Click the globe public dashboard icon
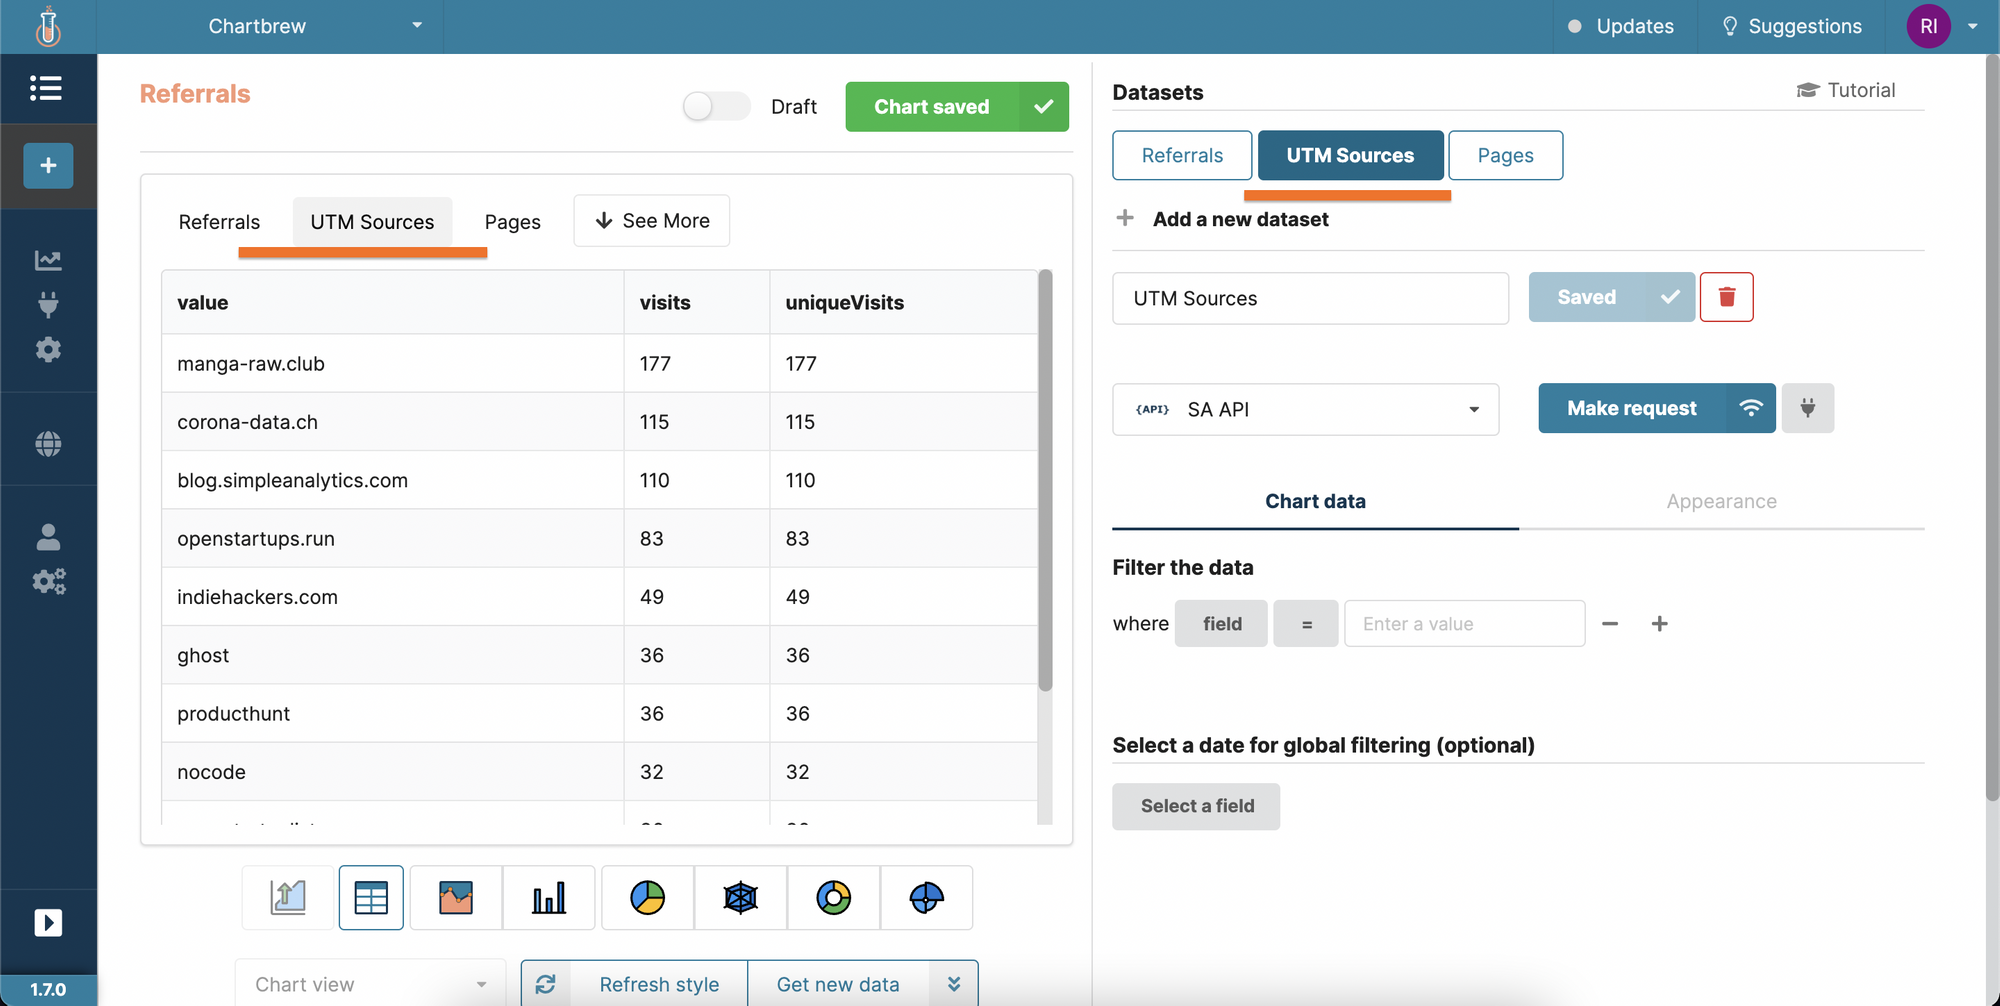 47,442
